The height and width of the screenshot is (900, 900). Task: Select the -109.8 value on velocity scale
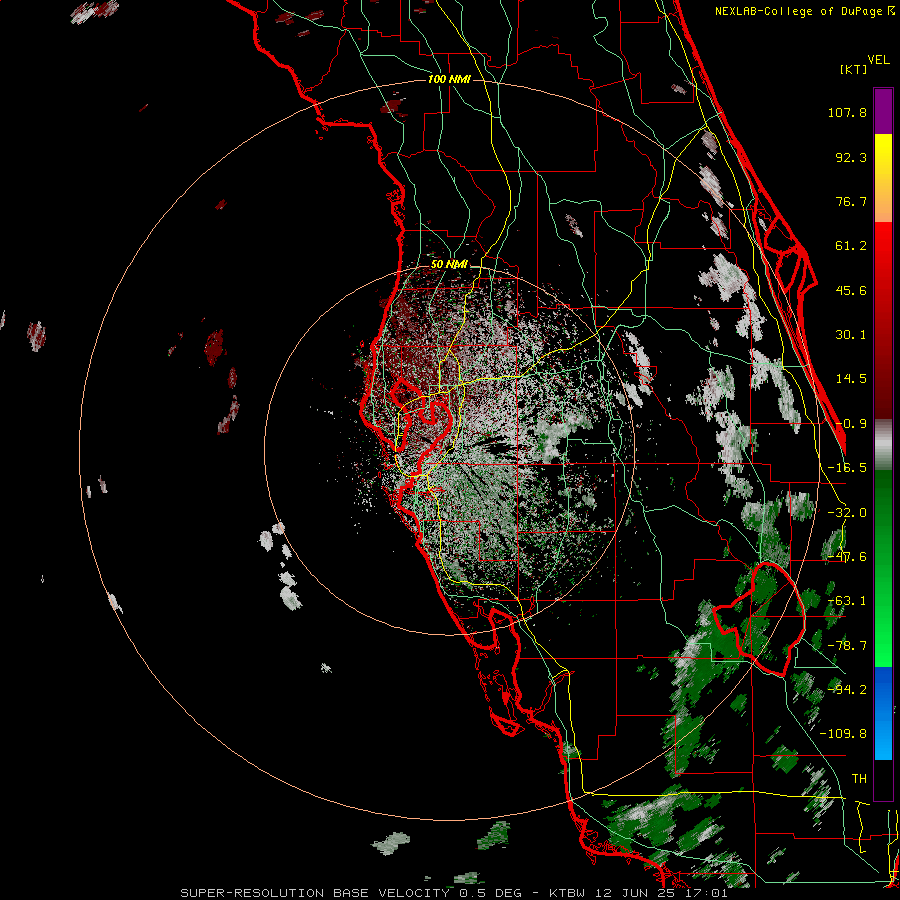click(x=843, y=734)
